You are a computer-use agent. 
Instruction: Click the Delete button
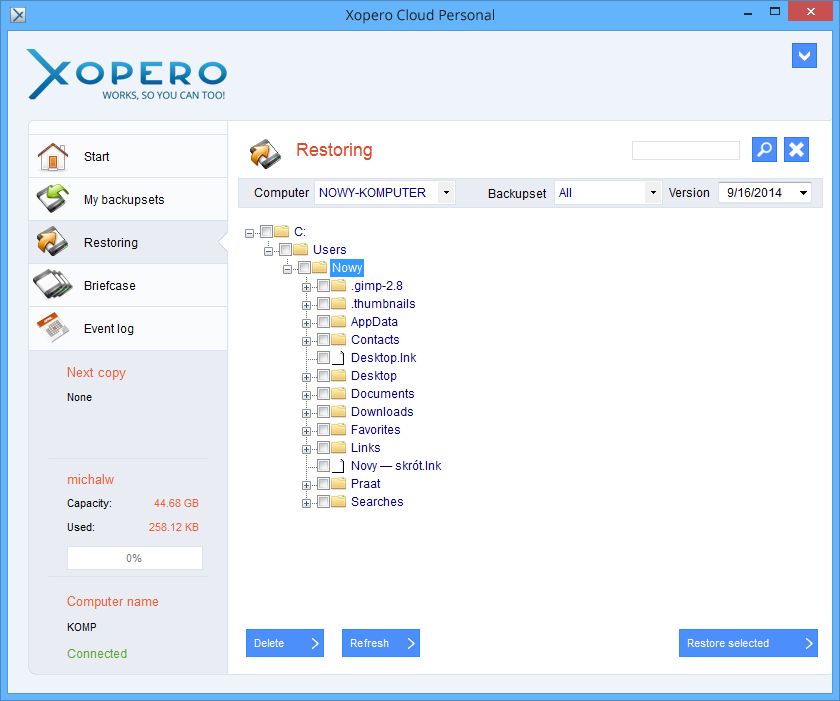(285, 643)
